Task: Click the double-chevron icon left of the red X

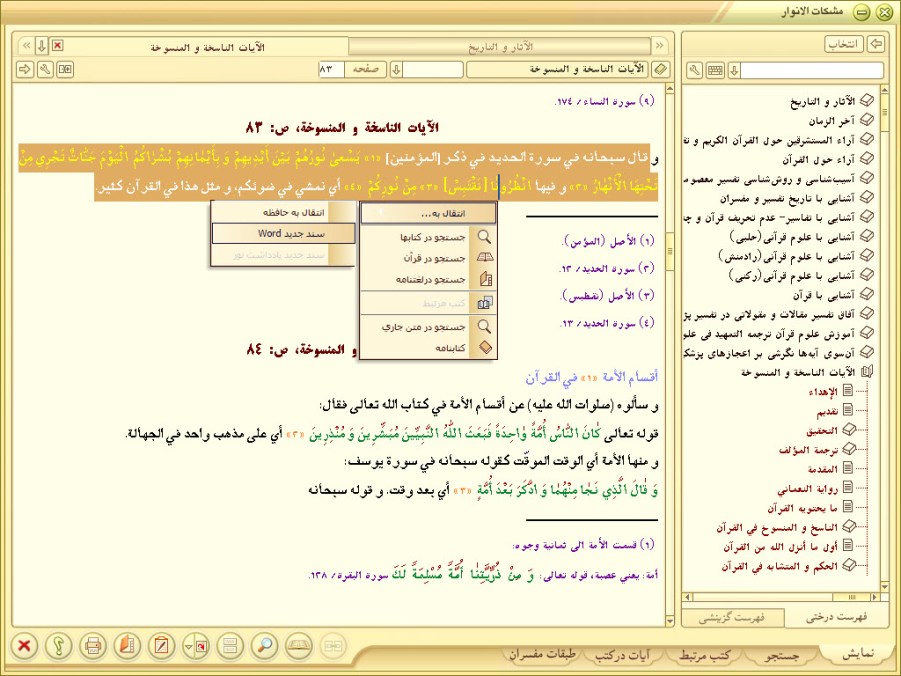Action: coord(26,45)
